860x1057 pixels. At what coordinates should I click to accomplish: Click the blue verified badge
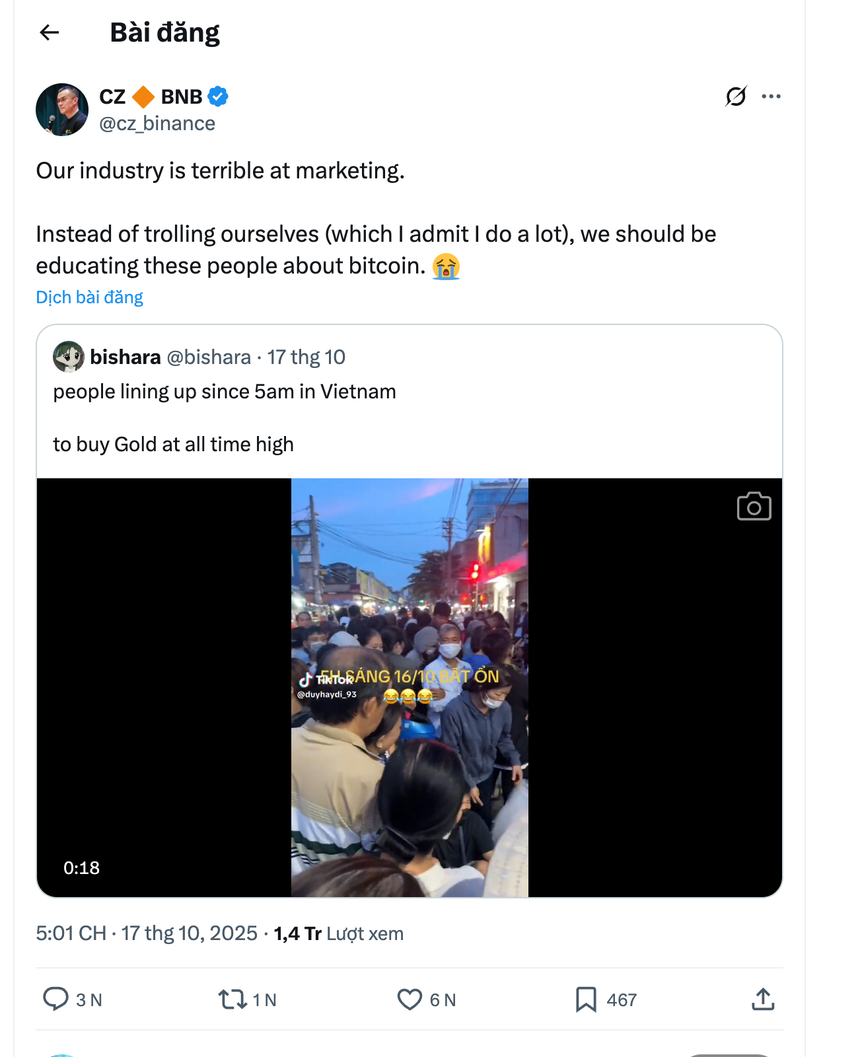(x=219, y=97)
